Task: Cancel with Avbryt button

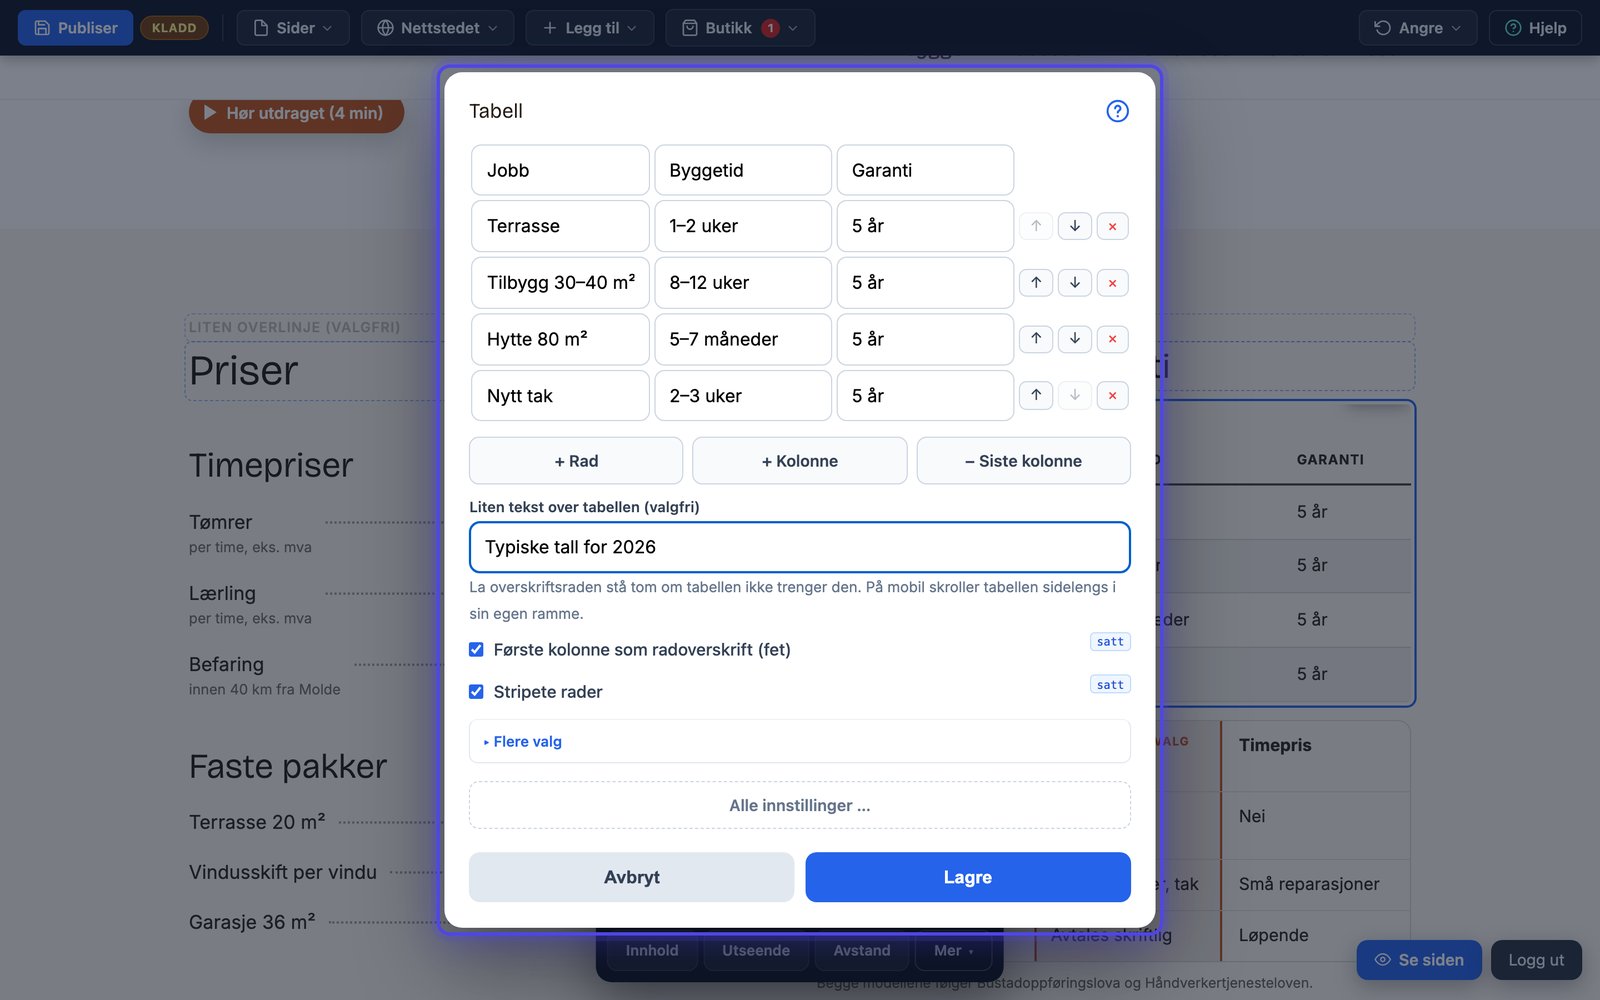Action: point(632,877)
